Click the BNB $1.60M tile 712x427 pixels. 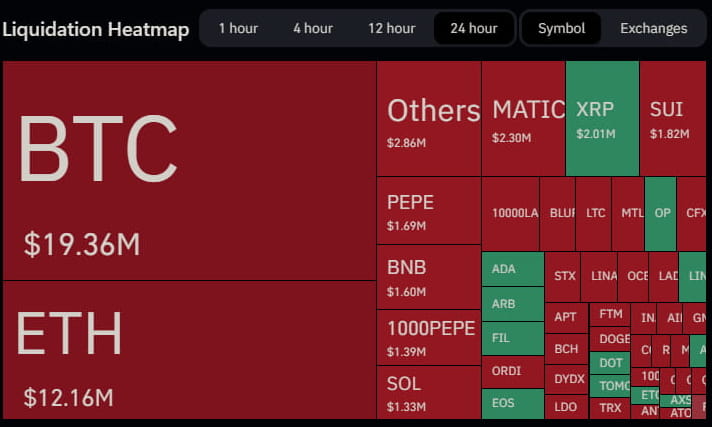[x=428, y=277]
